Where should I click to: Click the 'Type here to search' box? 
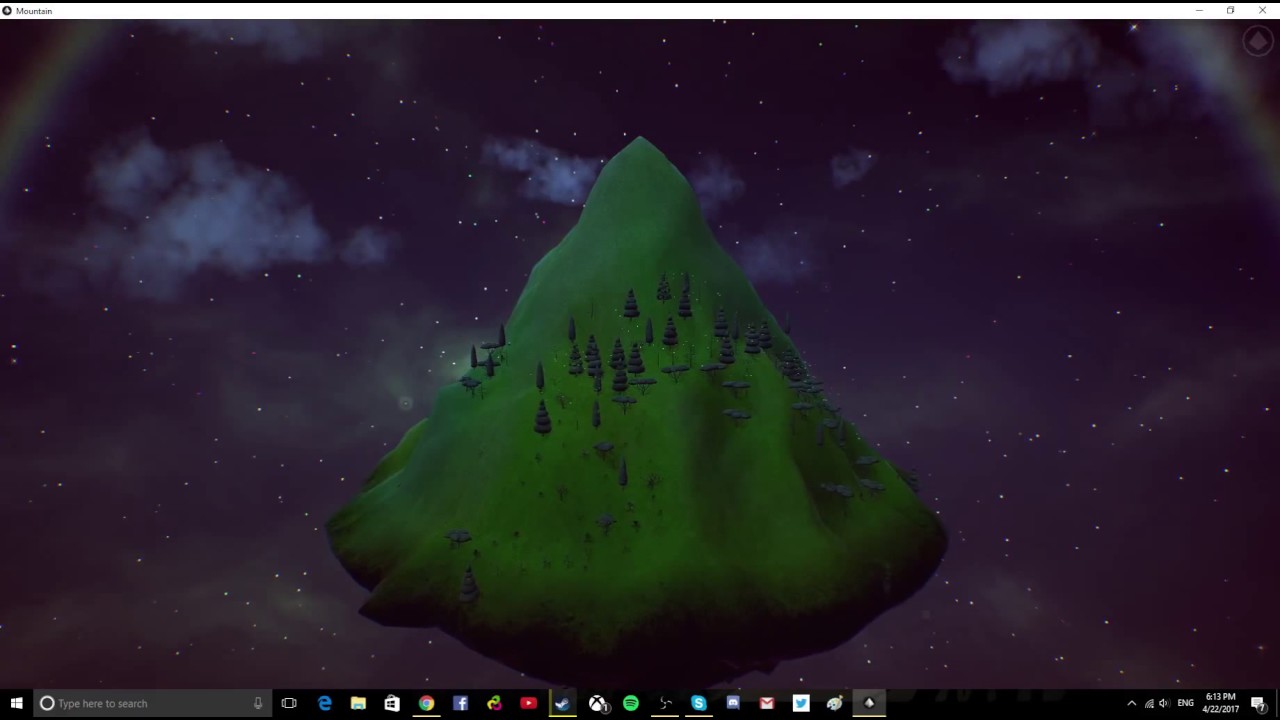pos(152,703)
